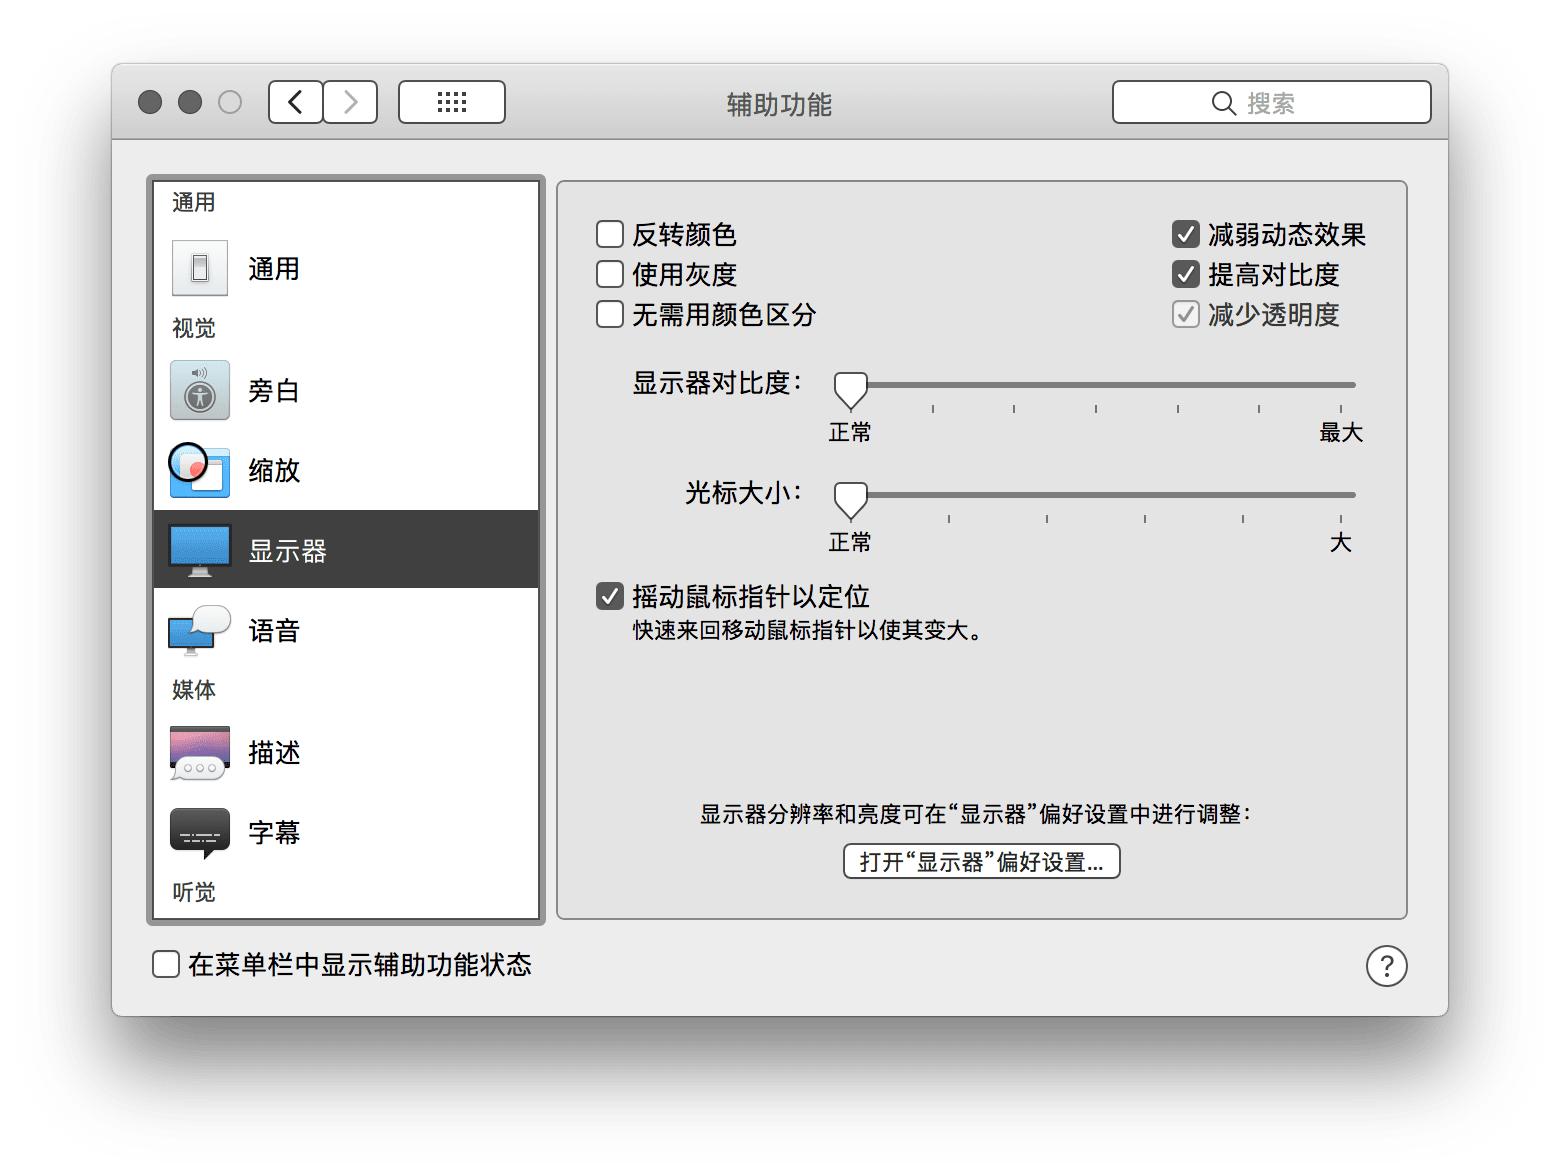1560x1176 pixels.
Task: Show all preferences grid button
Action: tap(452, 102)
